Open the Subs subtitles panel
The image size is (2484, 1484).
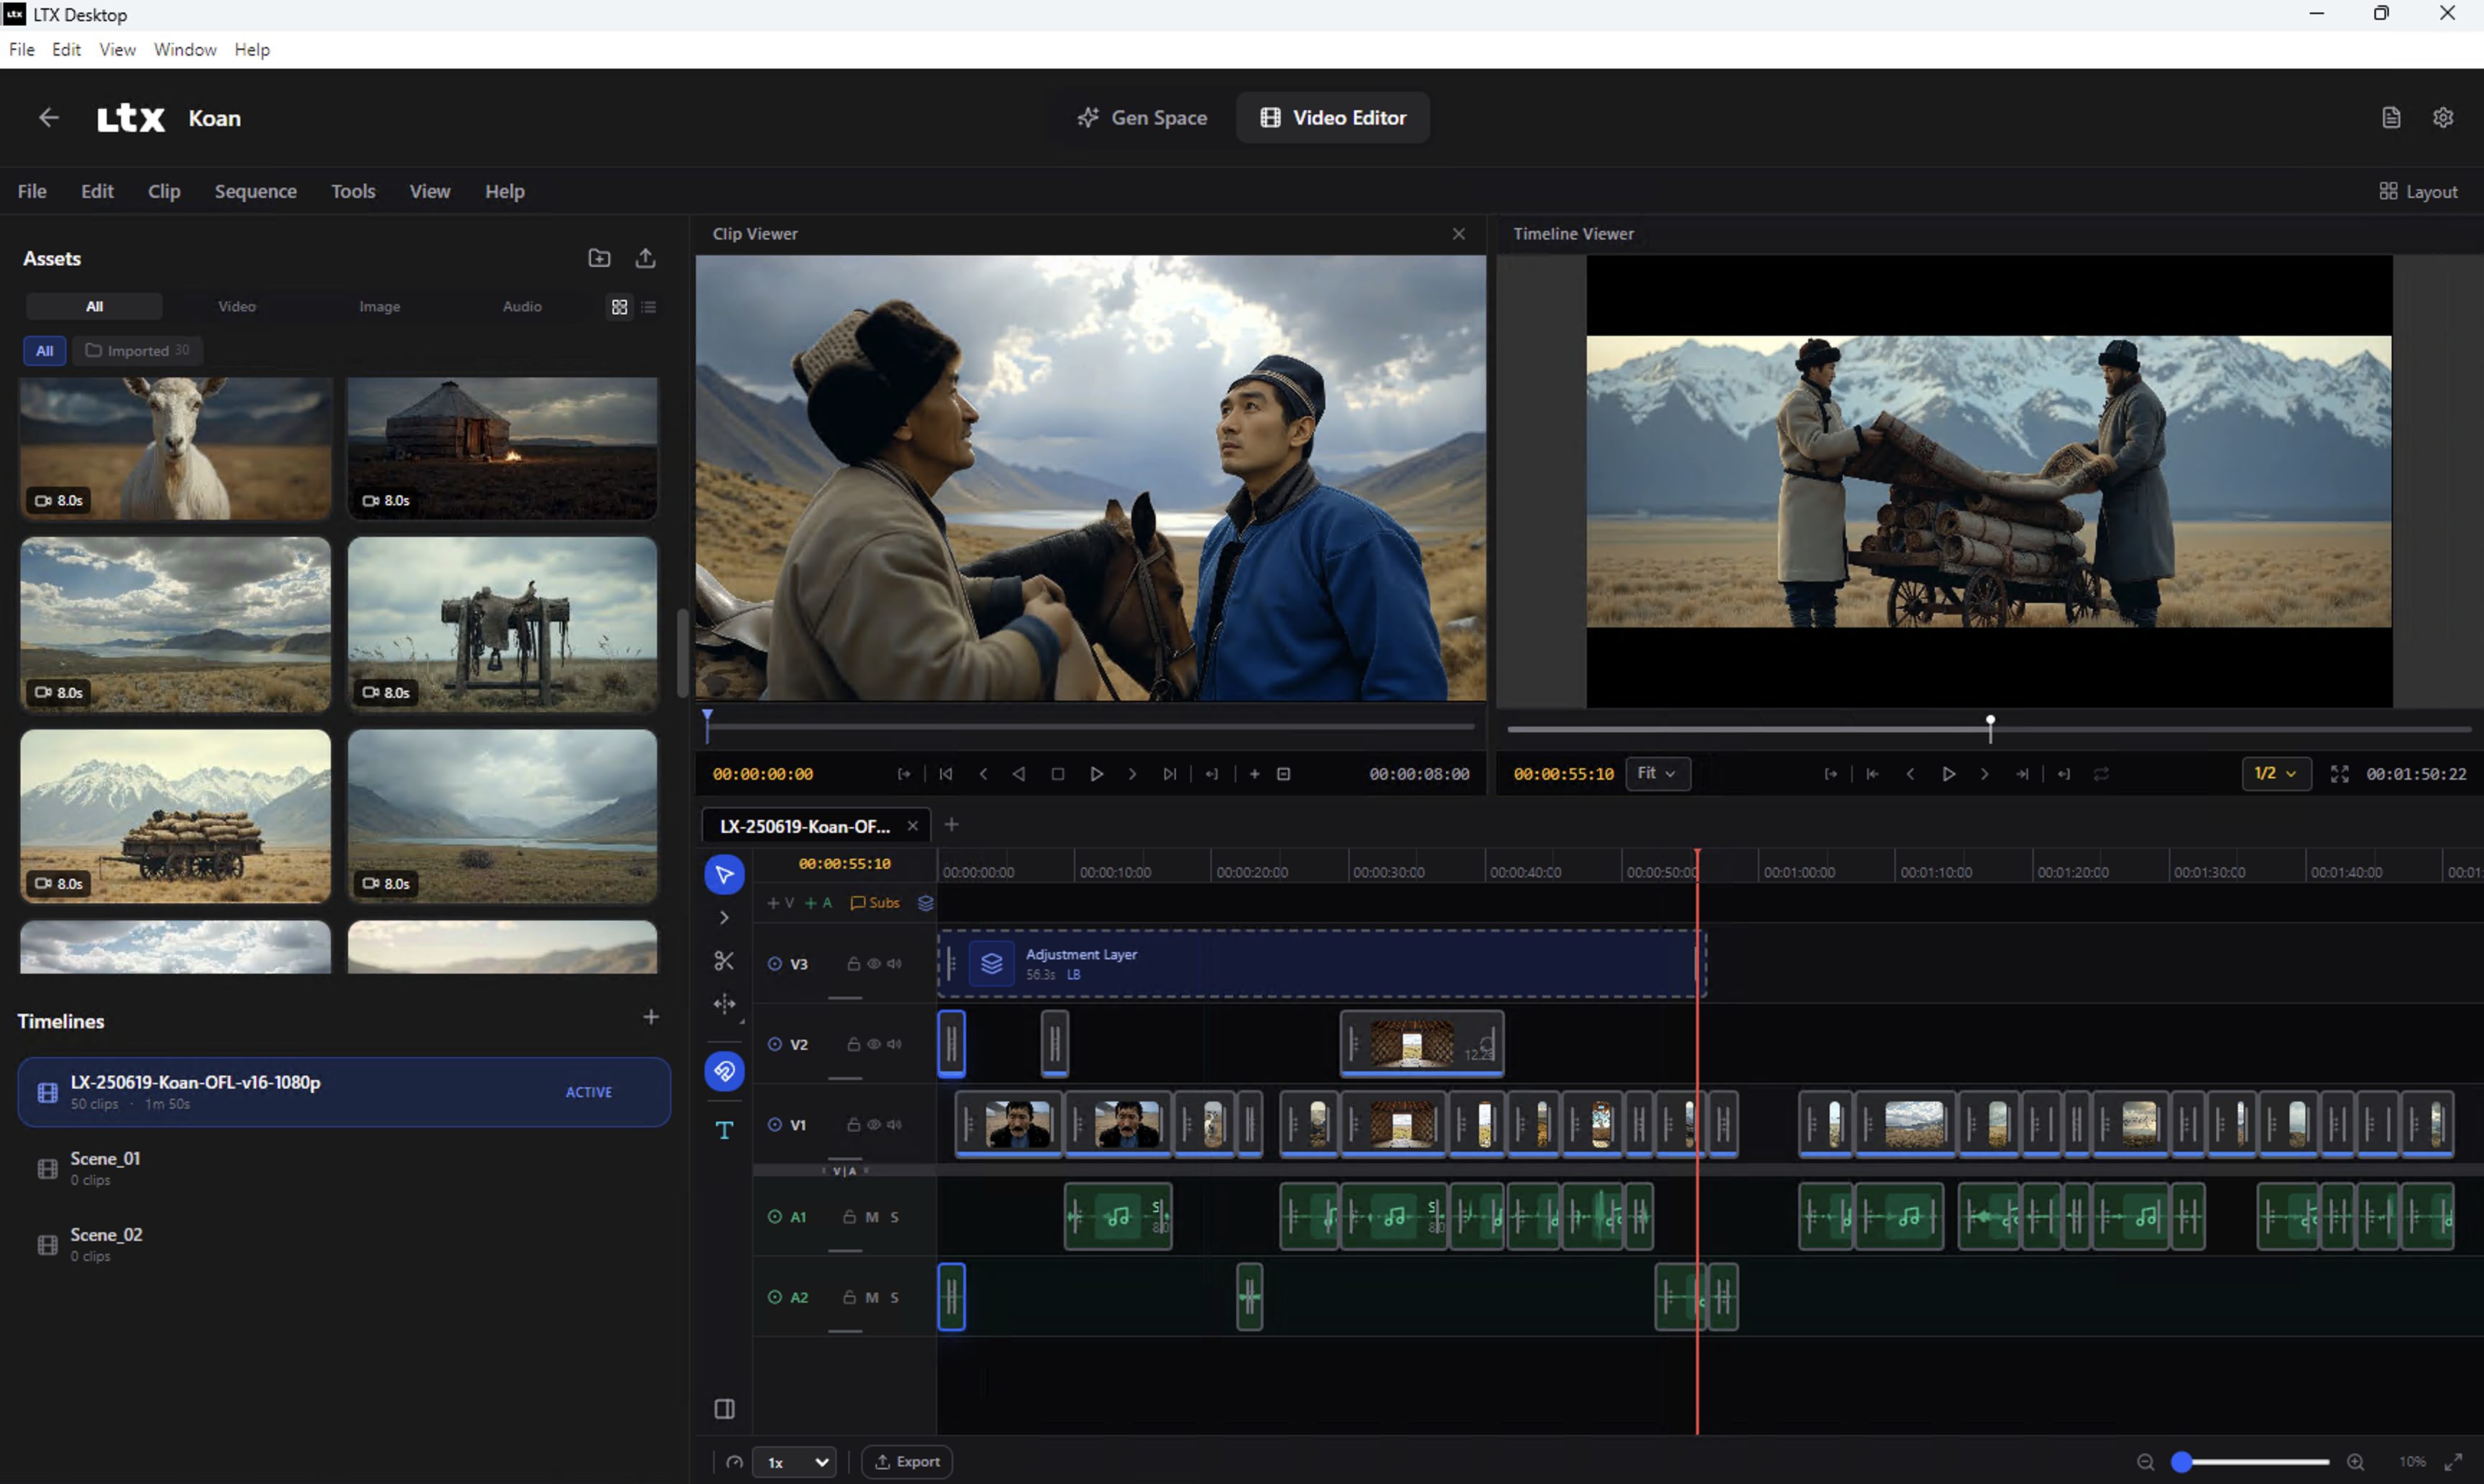[875, 903]
